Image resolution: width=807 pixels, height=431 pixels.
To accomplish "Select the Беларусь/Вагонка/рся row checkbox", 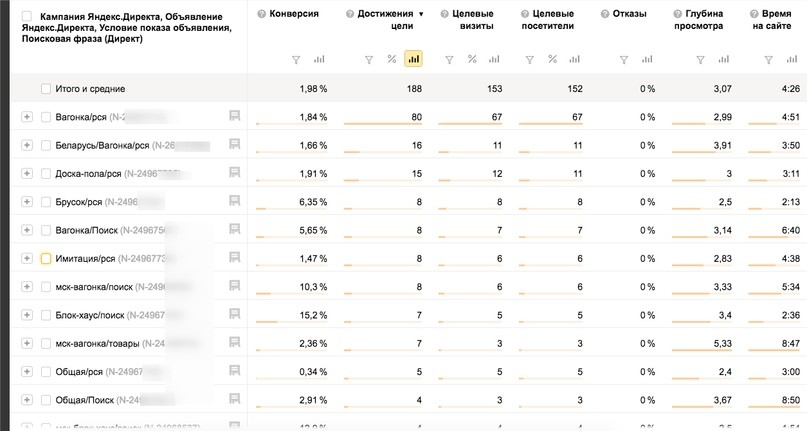I will [x=46, y=145].
